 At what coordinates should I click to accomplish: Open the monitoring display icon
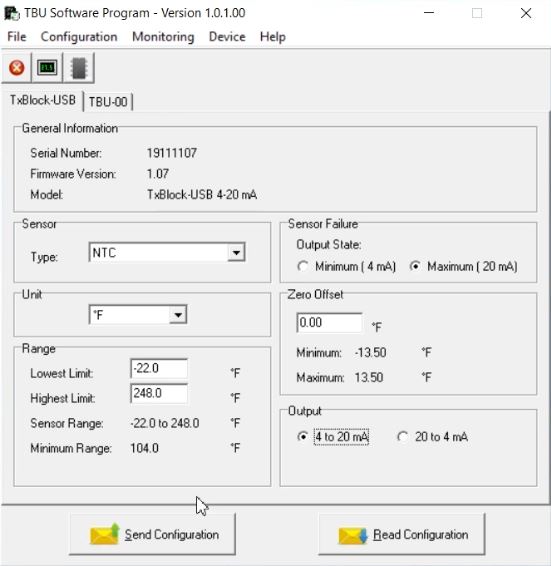point(47,68)
